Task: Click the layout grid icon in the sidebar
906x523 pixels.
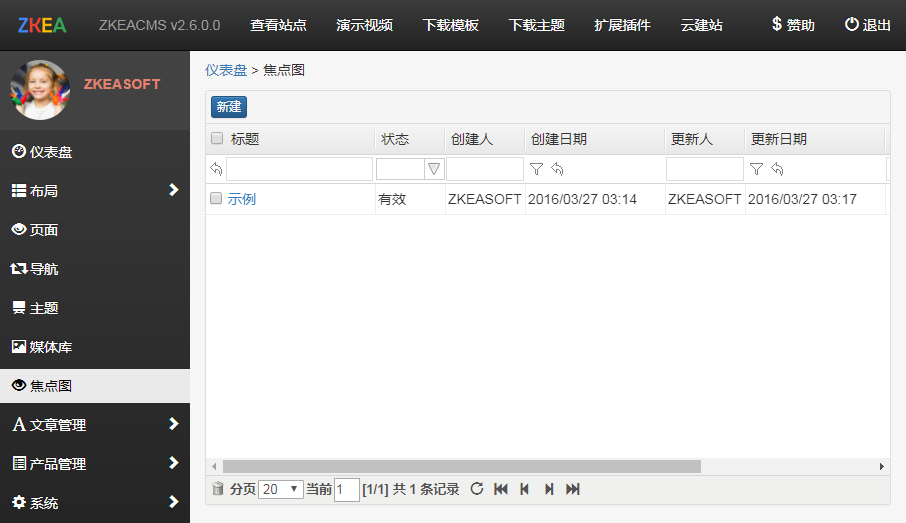Action: [x=19, y=191]
